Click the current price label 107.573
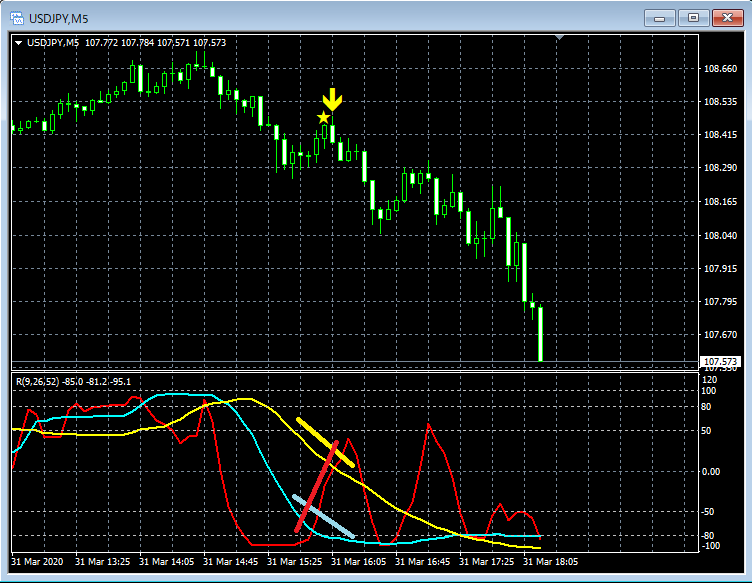 pyautogui.click(x=721, y=362)
